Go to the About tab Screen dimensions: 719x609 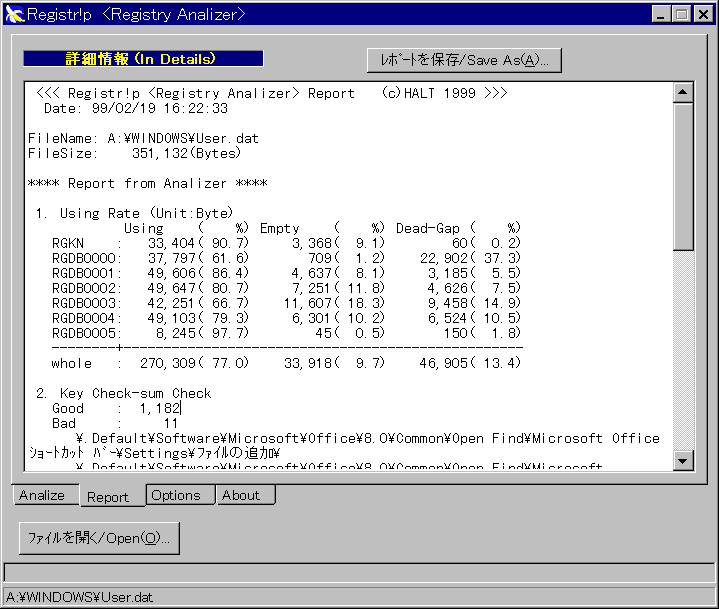click(241, 495)
